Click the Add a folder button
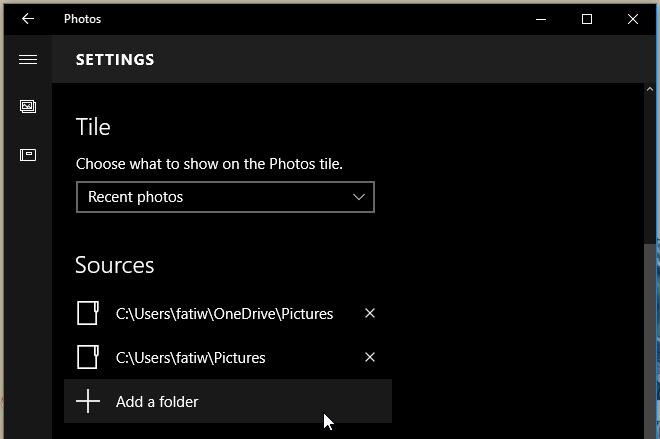Screen dimensions: 660x439 228,401
